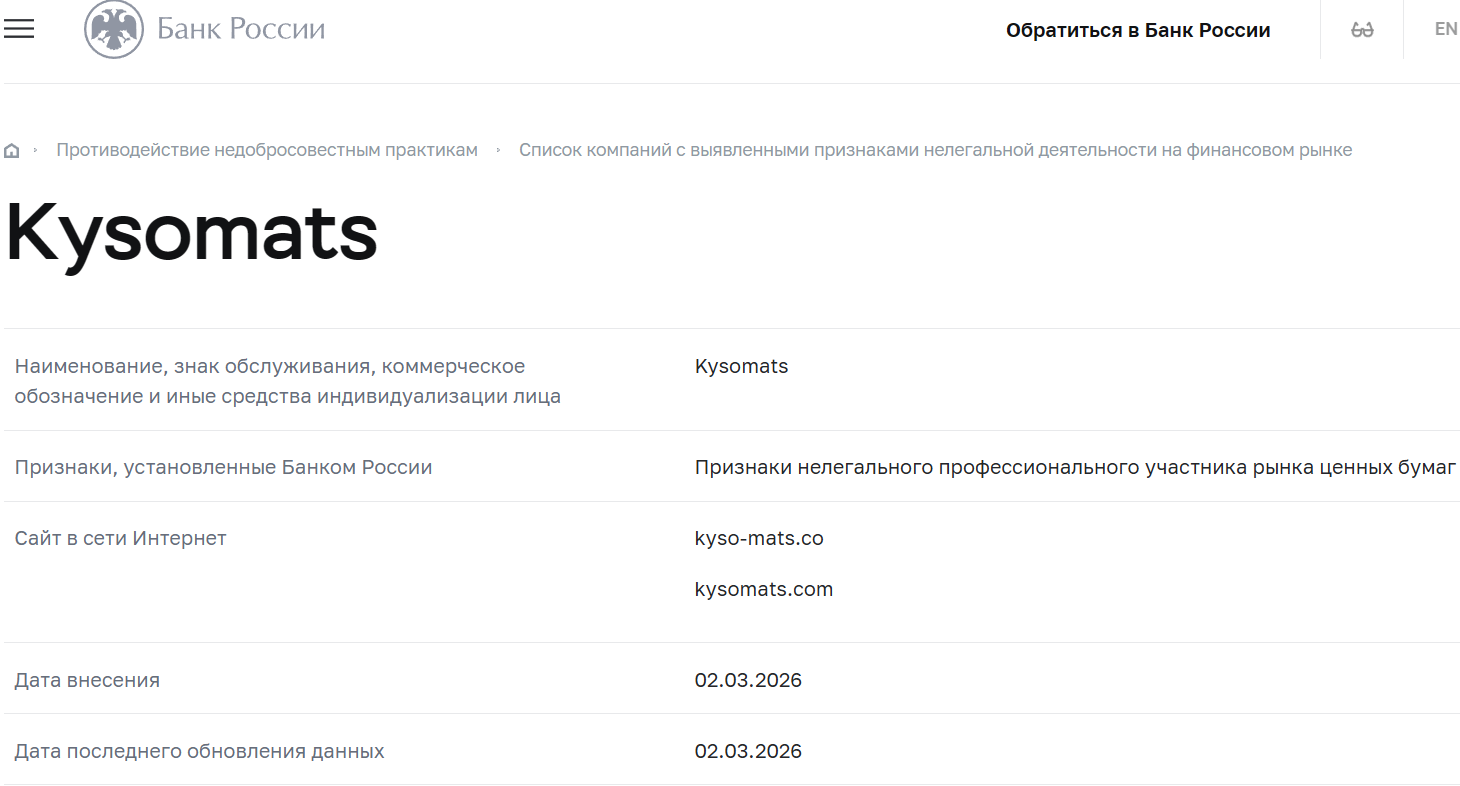1460x786 pixels.
Task: Click the Bank of Russia eagle emblem
Action: (x=112, y=29)
